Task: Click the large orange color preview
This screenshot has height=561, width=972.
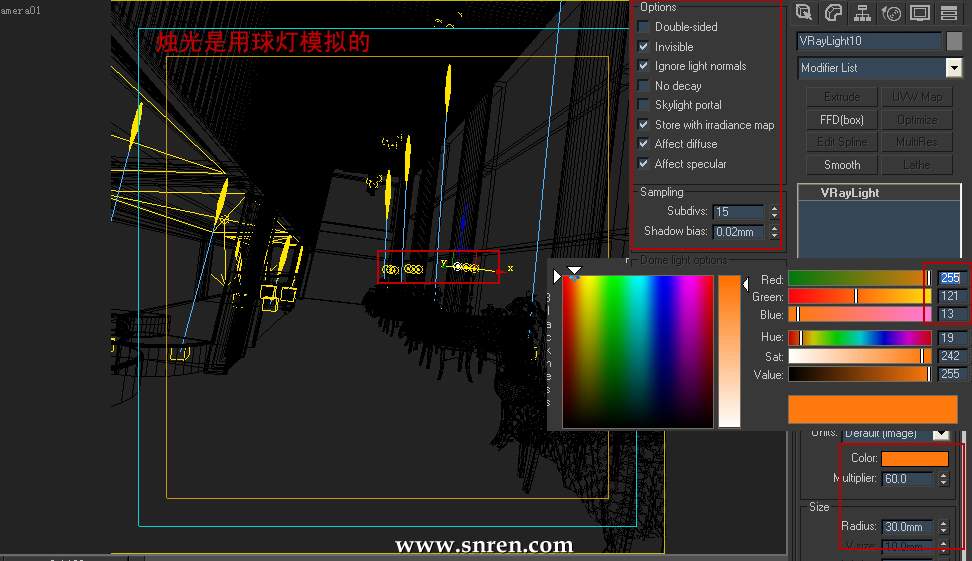Action: pyautogui.click(x=873, y=410)
